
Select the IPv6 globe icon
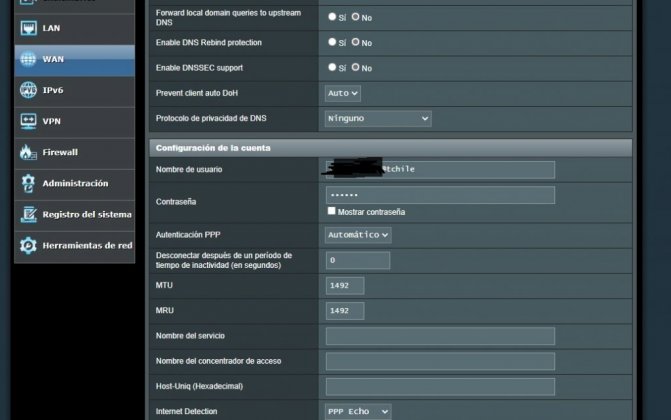[27, 90]
